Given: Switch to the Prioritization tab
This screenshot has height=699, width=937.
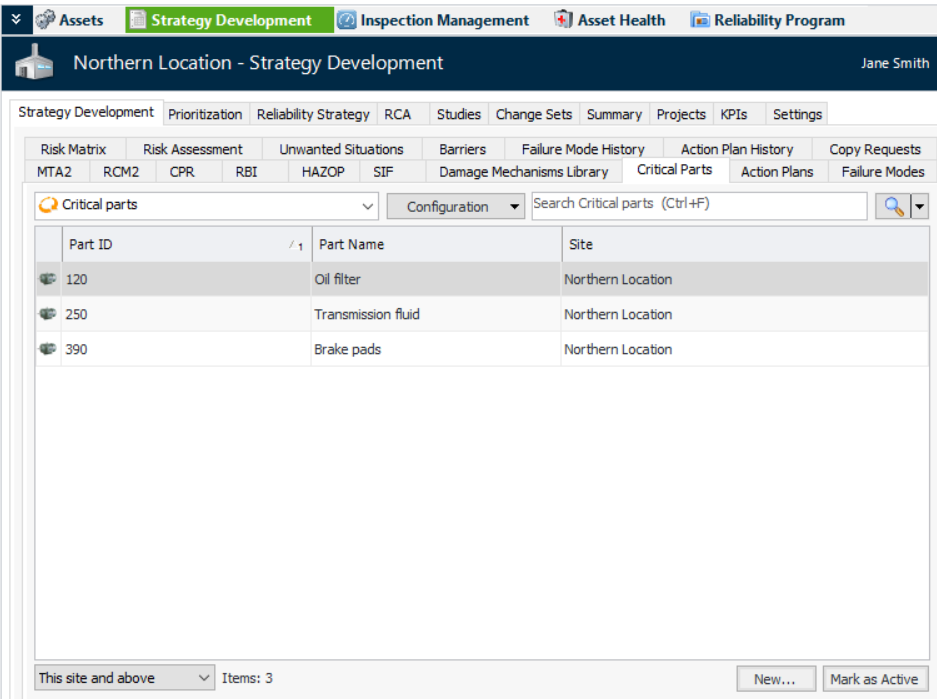Looking at the screenshot, I should click(x=205, y=114).
